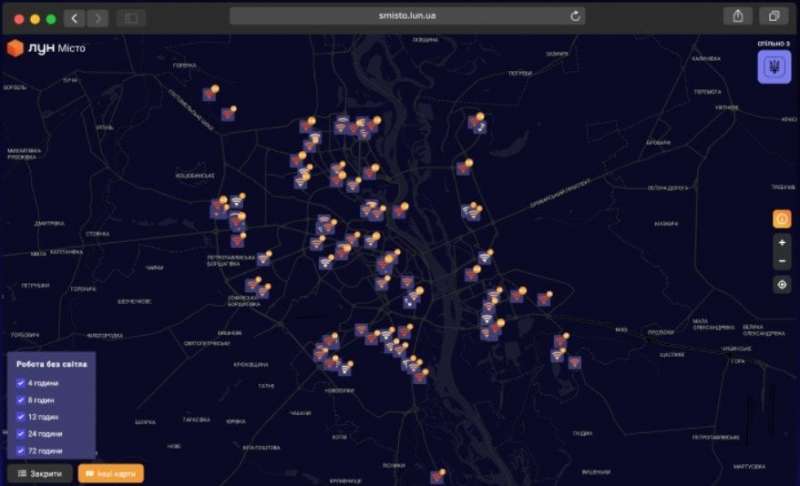Toggle Safari sidebar
The height and width of the screenshot is (486, 800).
pyautogui.click(x=131, y=19)
